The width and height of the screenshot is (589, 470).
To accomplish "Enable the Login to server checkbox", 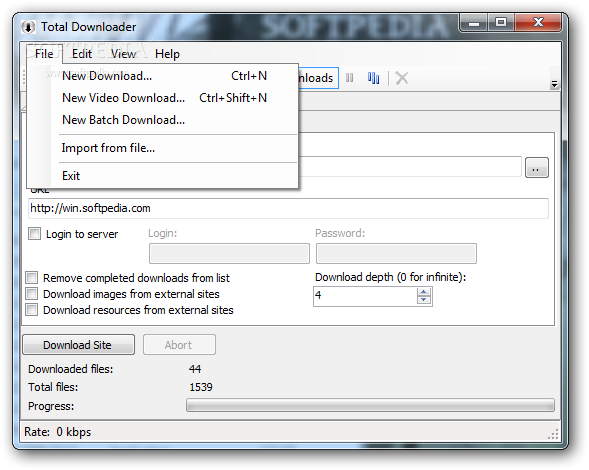I will coord(35,234).
